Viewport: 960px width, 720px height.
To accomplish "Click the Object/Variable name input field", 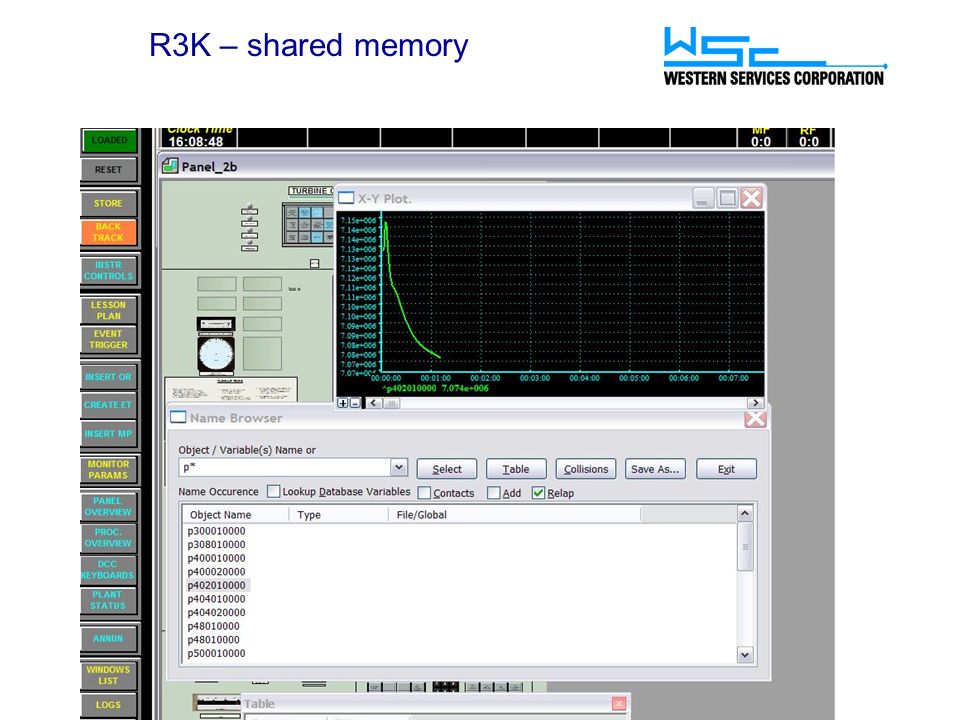I will 285,468.
